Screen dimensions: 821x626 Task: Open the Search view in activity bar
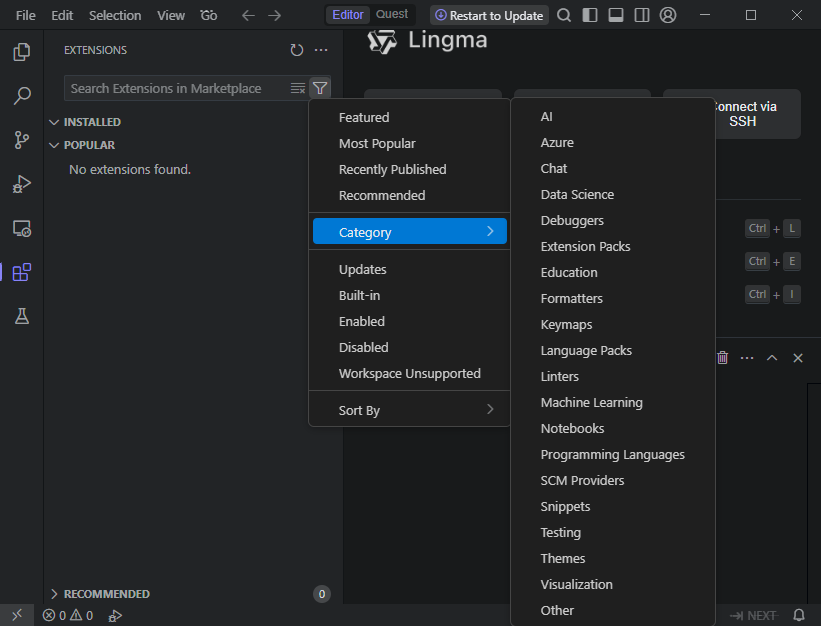(21, 96)
